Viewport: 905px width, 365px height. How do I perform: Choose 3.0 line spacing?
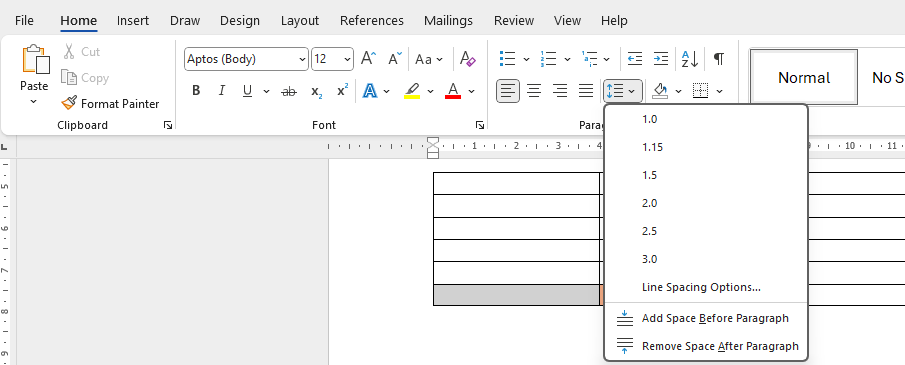coord(705,259)
